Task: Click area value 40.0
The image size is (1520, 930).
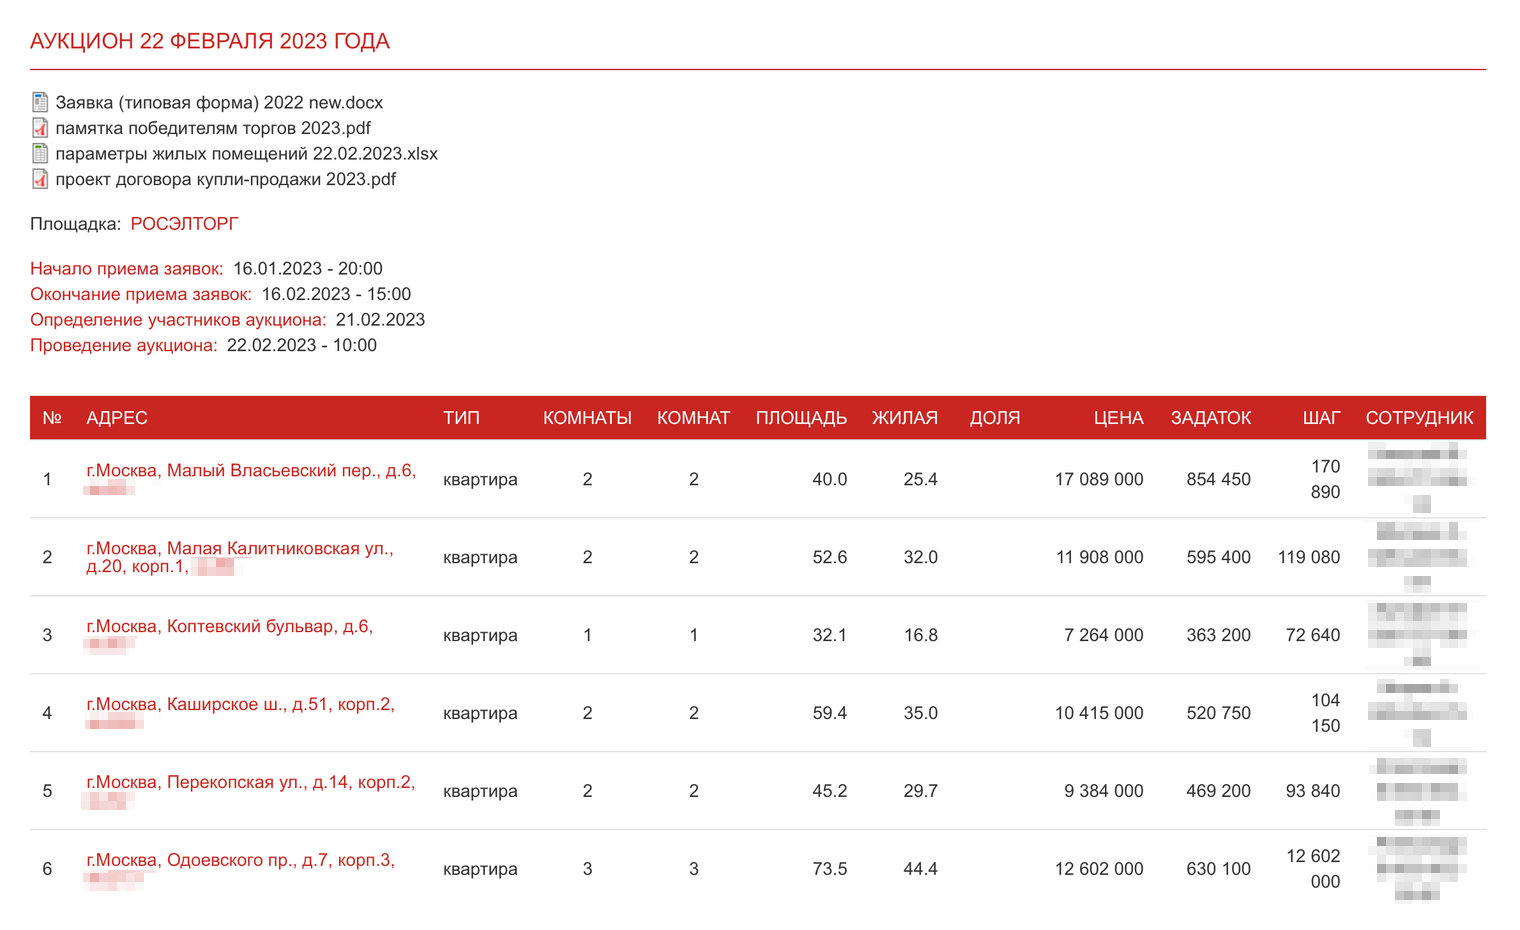Action: [829, 479]
